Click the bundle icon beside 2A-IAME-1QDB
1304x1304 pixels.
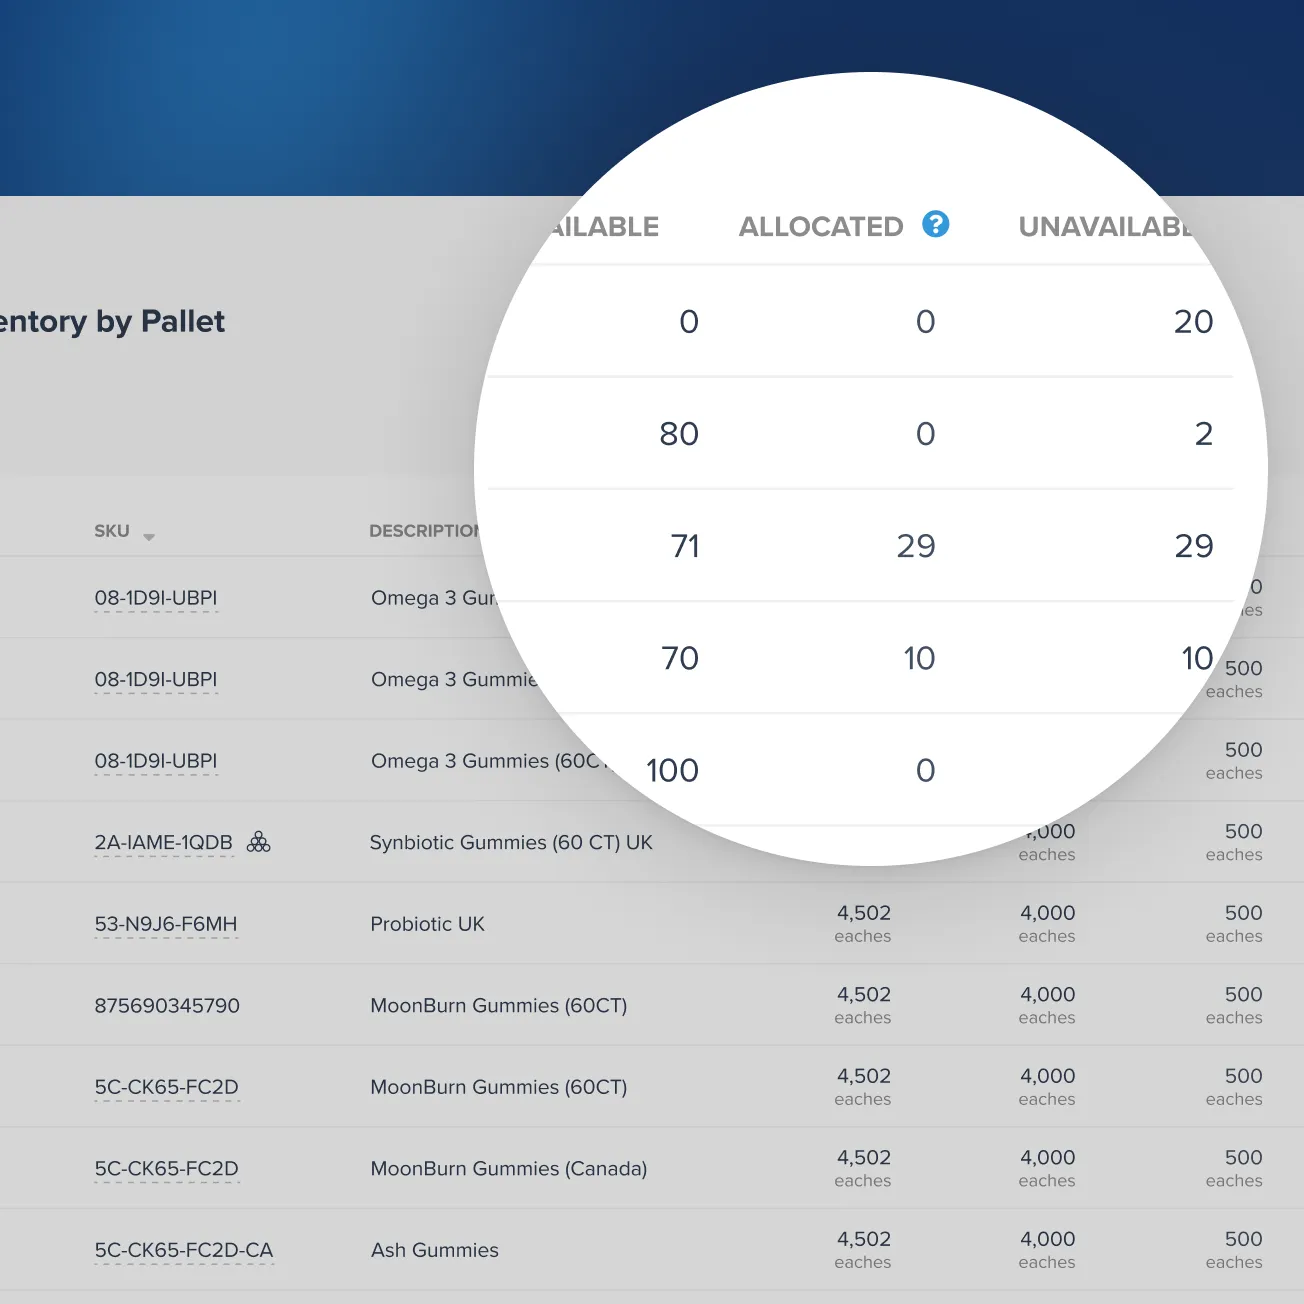pyautogui.click(x=259, y=843)
